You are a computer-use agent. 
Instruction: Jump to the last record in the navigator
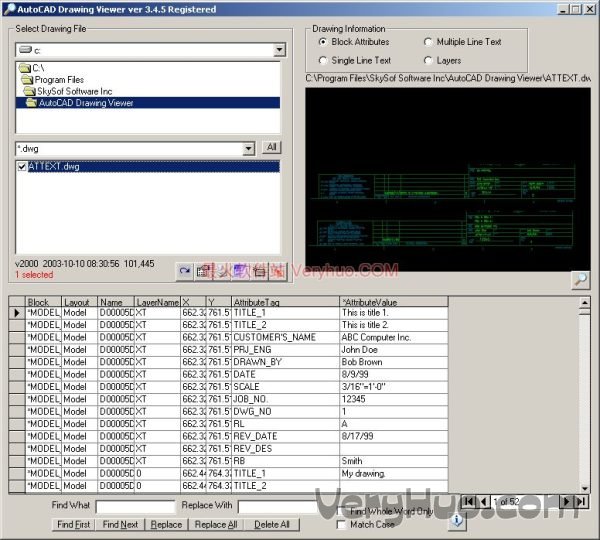(x=581, y=501)
